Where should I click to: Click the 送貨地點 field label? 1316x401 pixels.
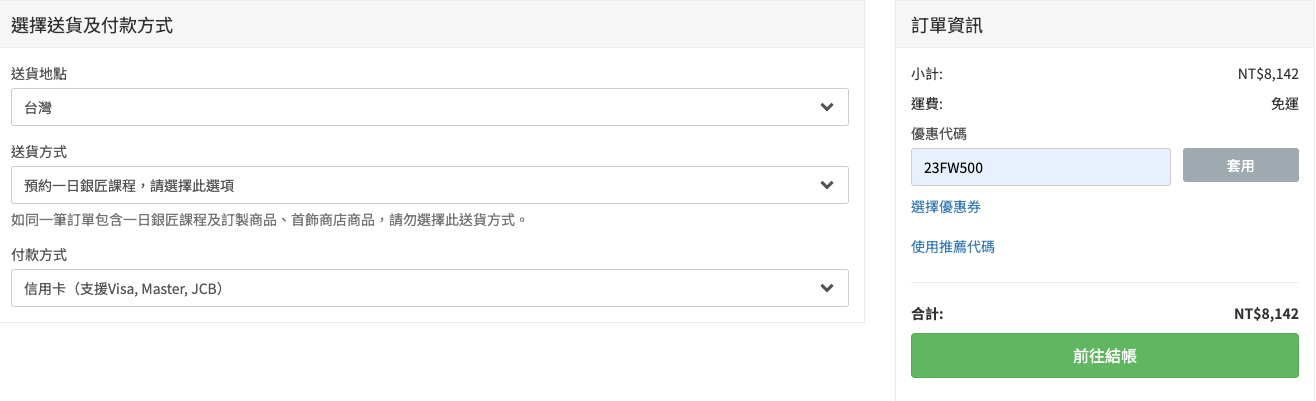coord(39,74)
